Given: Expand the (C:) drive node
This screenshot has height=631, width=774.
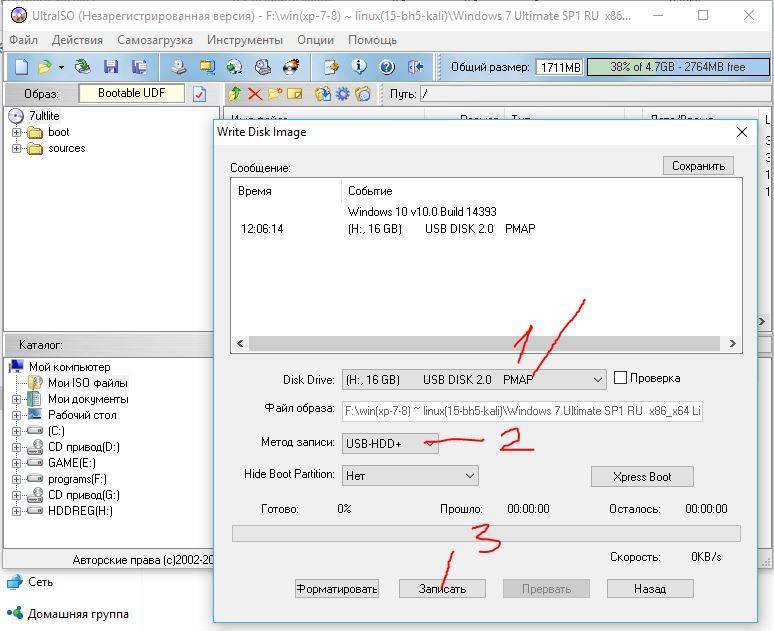Looking at the screenshot, I should point(16,431).
